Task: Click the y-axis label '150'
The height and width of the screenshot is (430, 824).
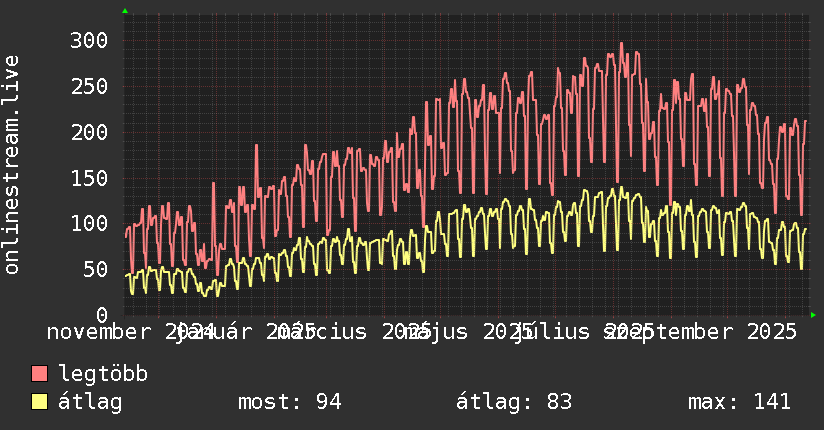Action: click(x=89, y=178)
